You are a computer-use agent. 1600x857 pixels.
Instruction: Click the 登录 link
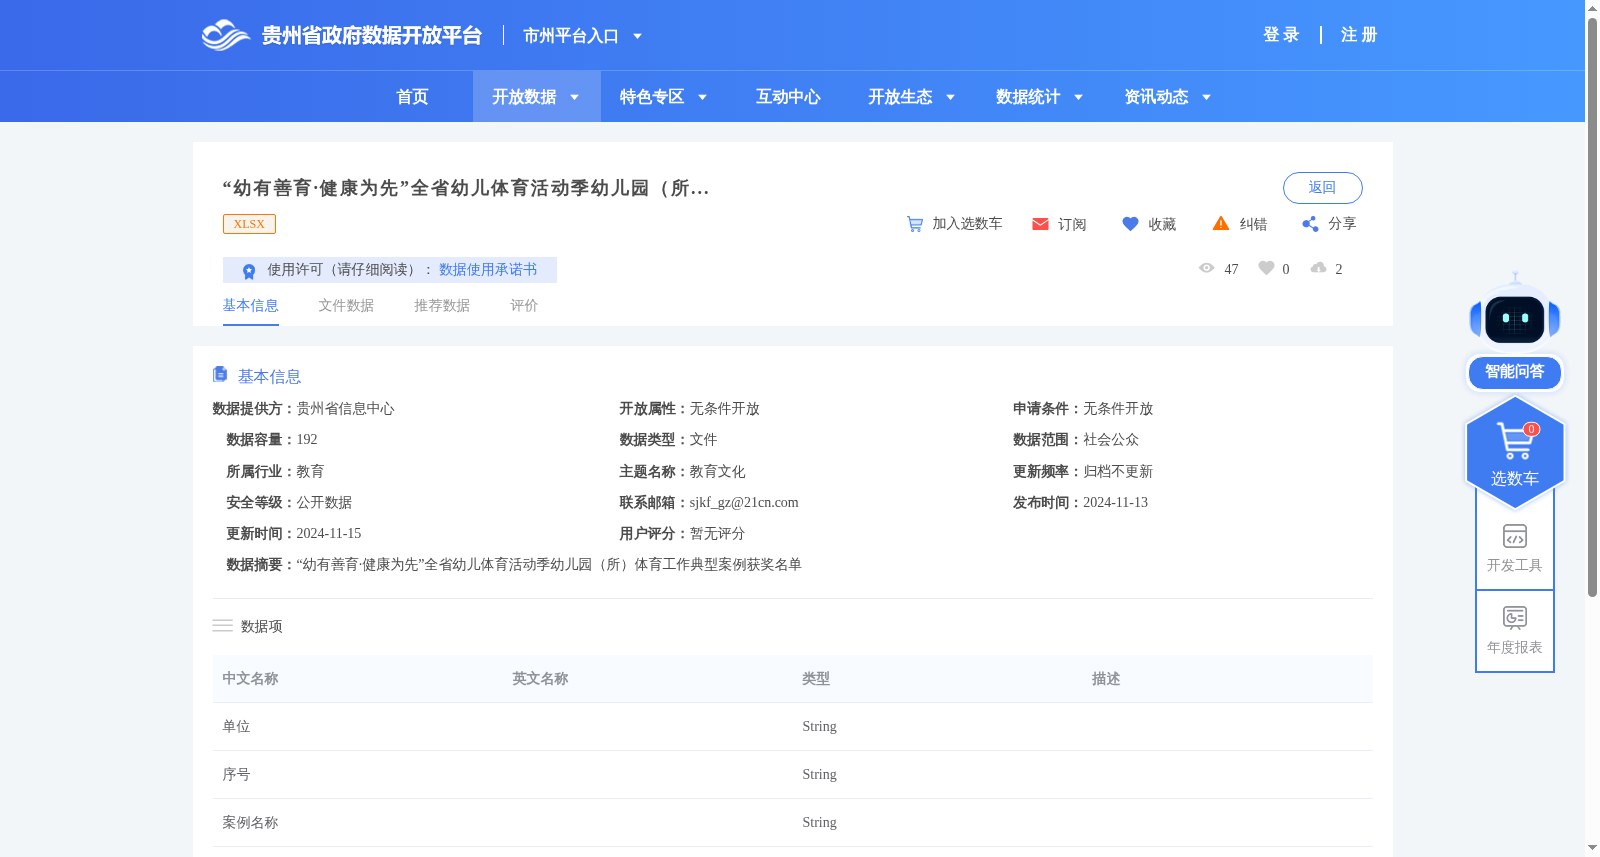pyautogui.click(x=1281, y=35)
